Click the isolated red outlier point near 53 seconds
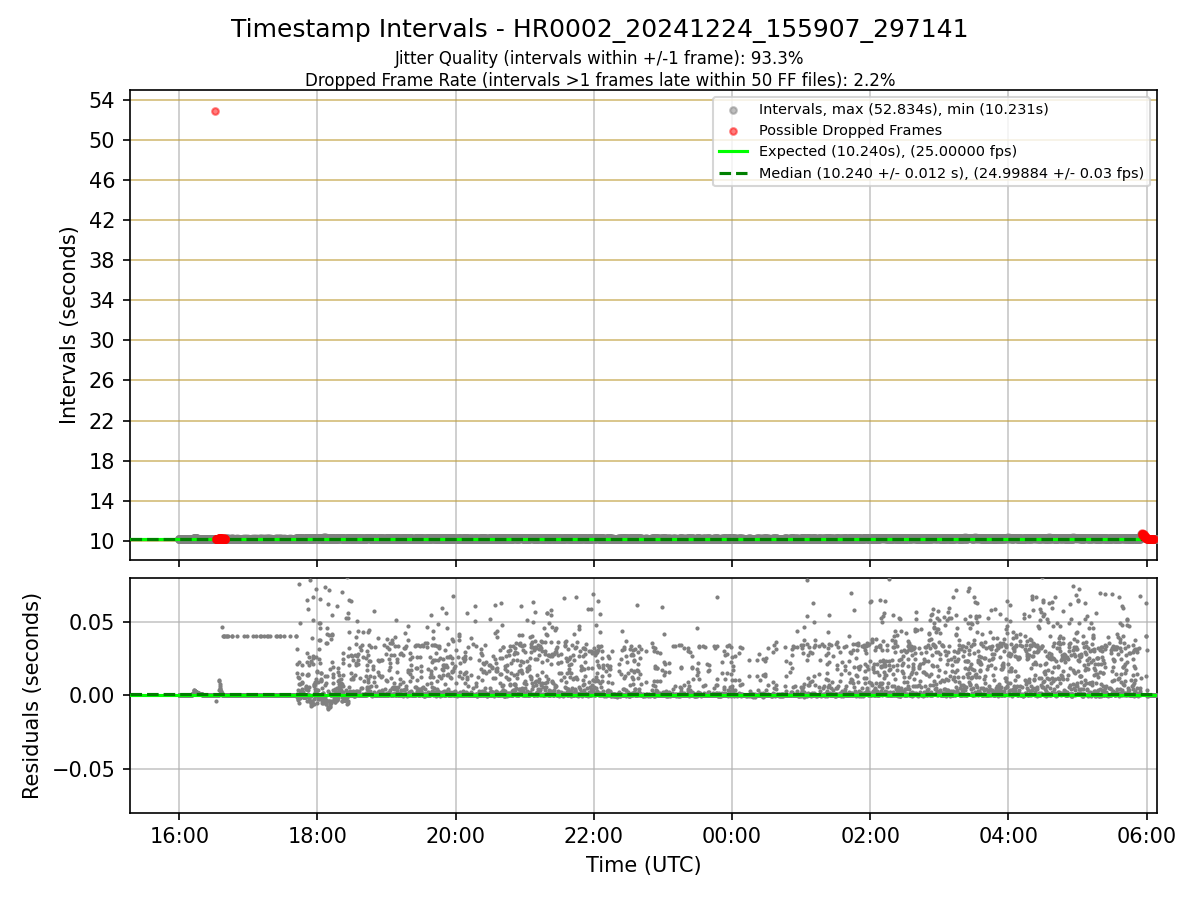 coord(215,111)
